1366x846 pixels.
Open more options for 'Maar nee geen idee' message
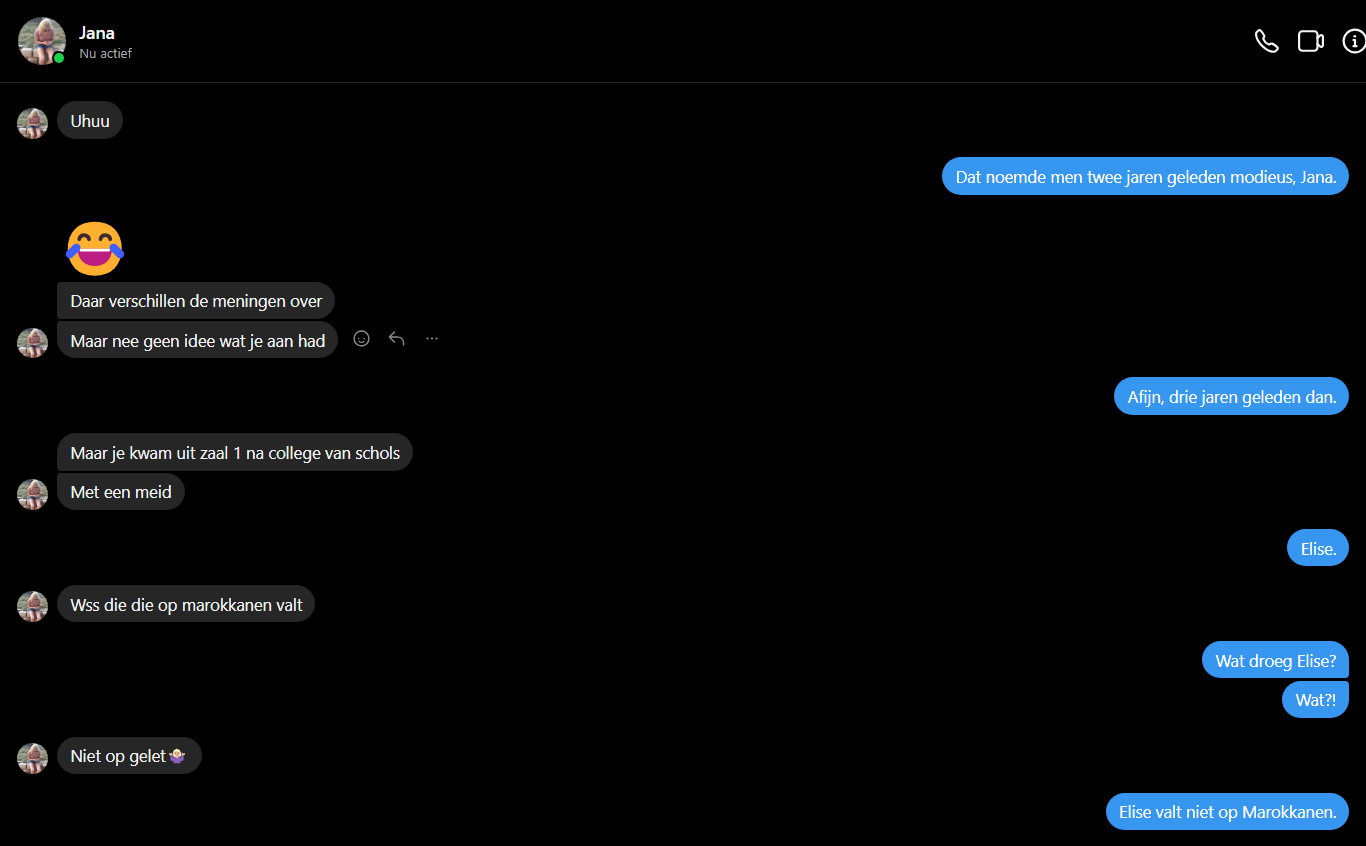point(432,339)
